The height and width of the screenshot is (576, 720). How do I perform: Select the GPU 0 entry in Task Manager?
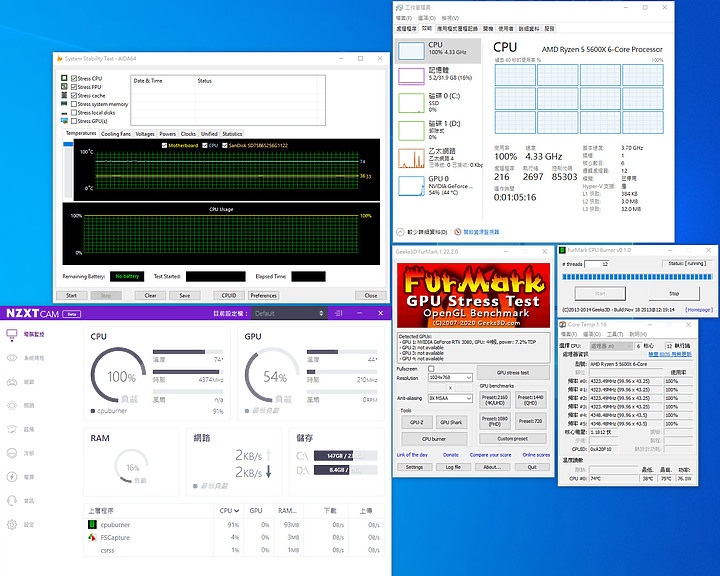439,186
